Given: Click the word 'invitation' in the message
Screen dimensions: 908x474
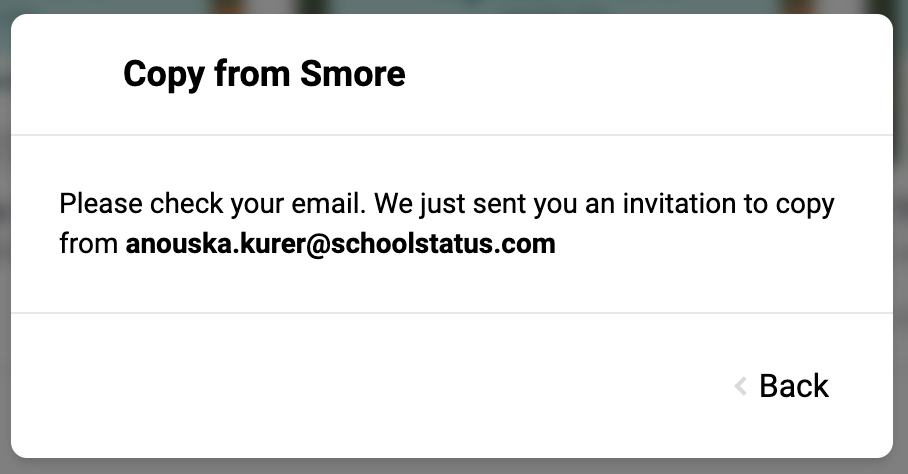Looking at the screenshot, I should [679, 204].
